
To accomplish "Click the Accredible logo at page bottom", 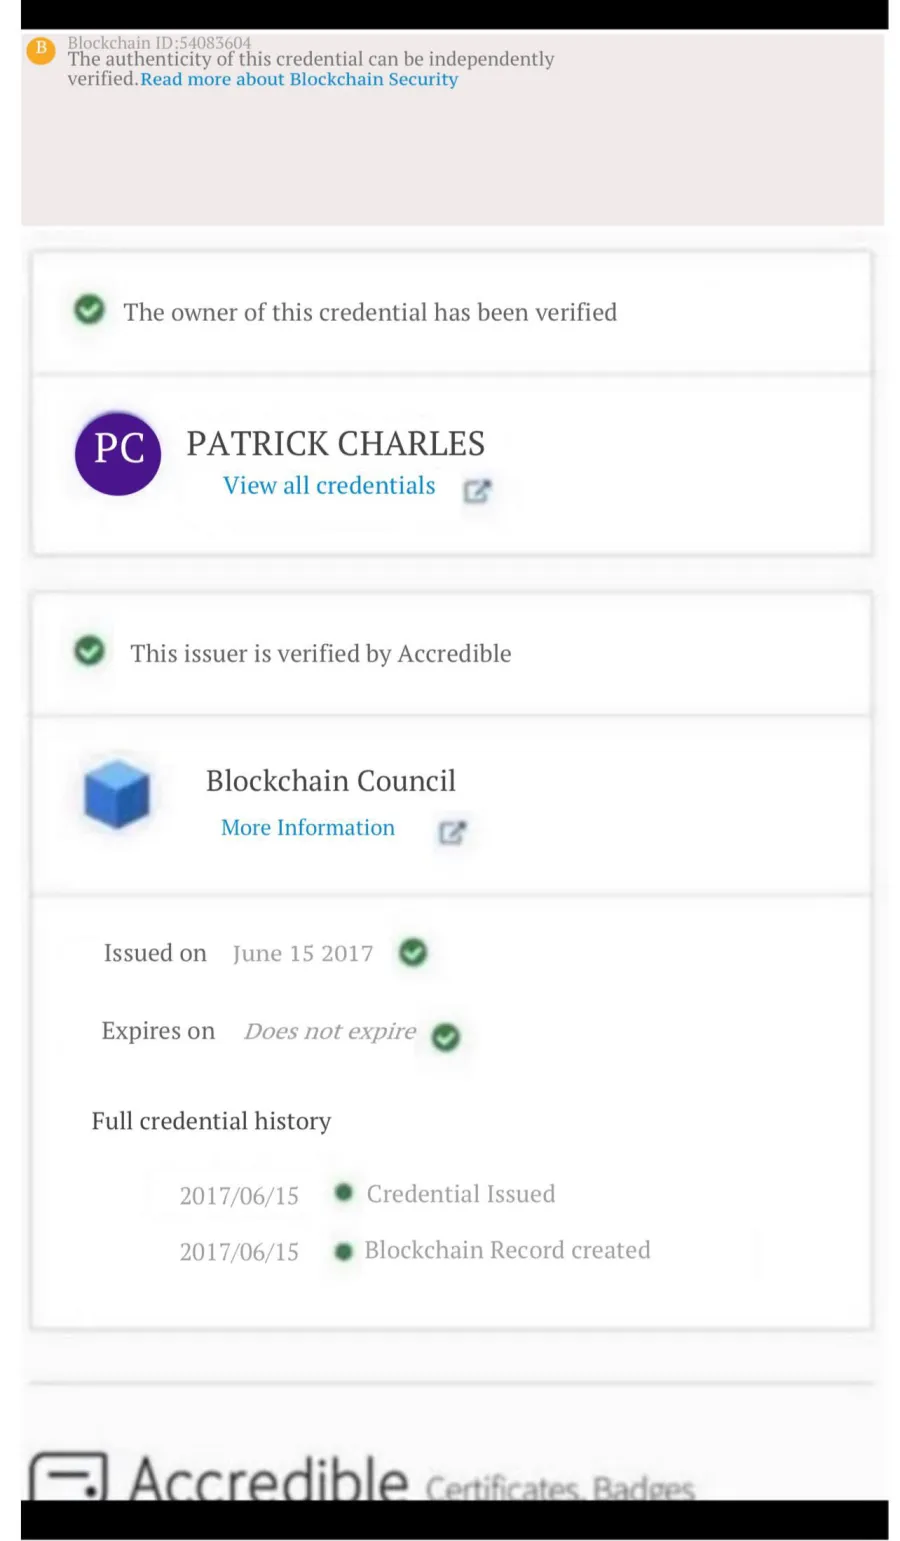I will point(219,1477).
